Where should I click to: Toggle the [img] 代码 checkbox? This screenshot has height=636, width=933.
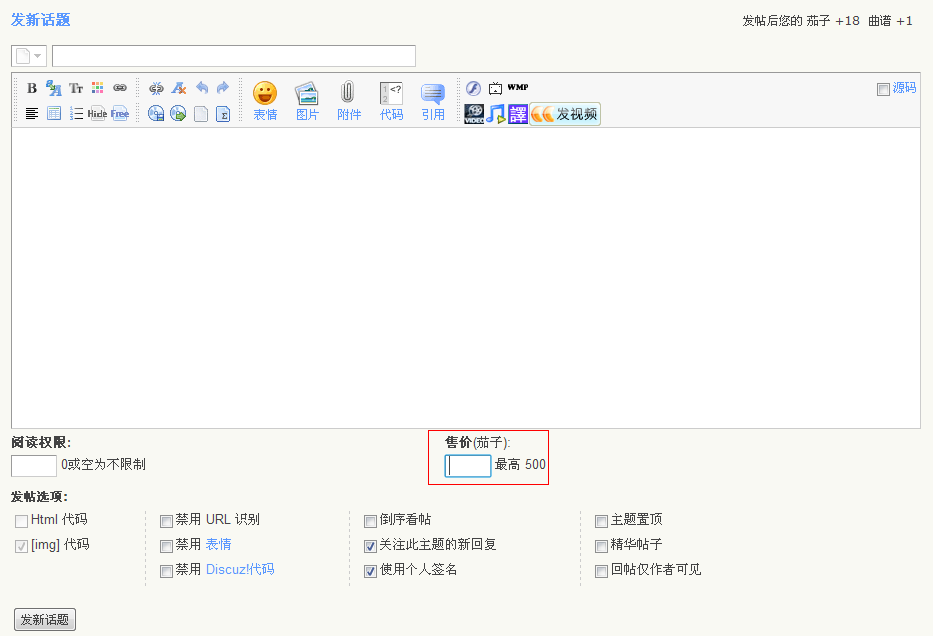click(x=21, y=546)
